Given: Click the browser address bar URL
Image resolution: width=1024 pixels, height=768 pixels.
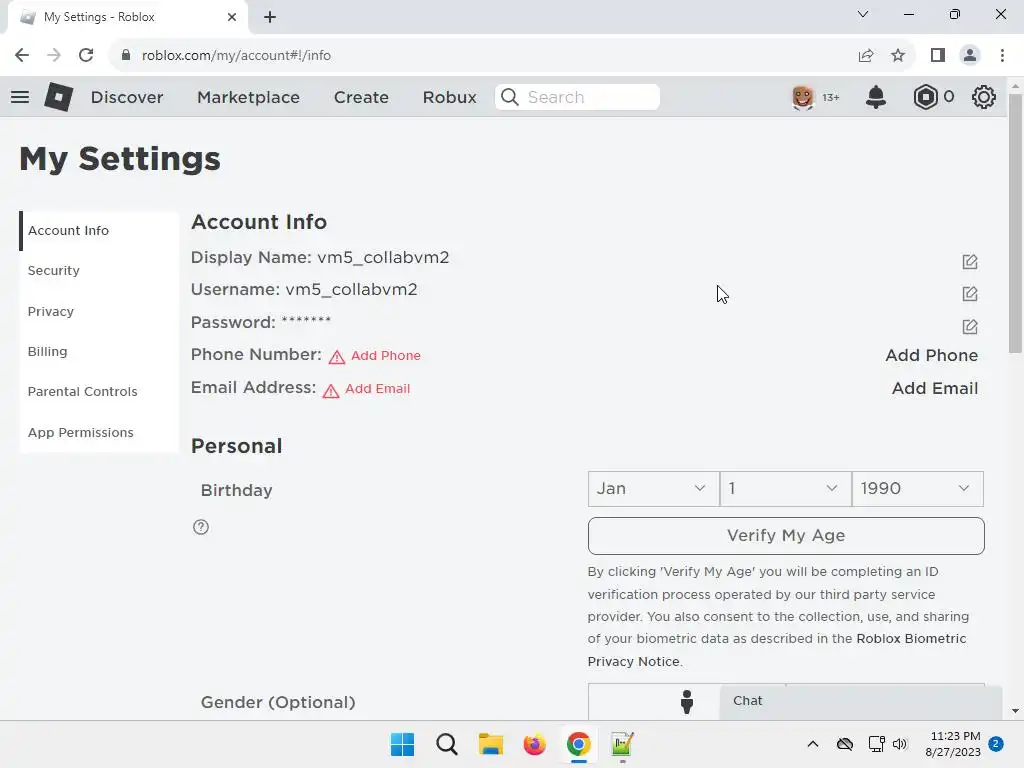Looking at the screenshot, I should point(236,56).
